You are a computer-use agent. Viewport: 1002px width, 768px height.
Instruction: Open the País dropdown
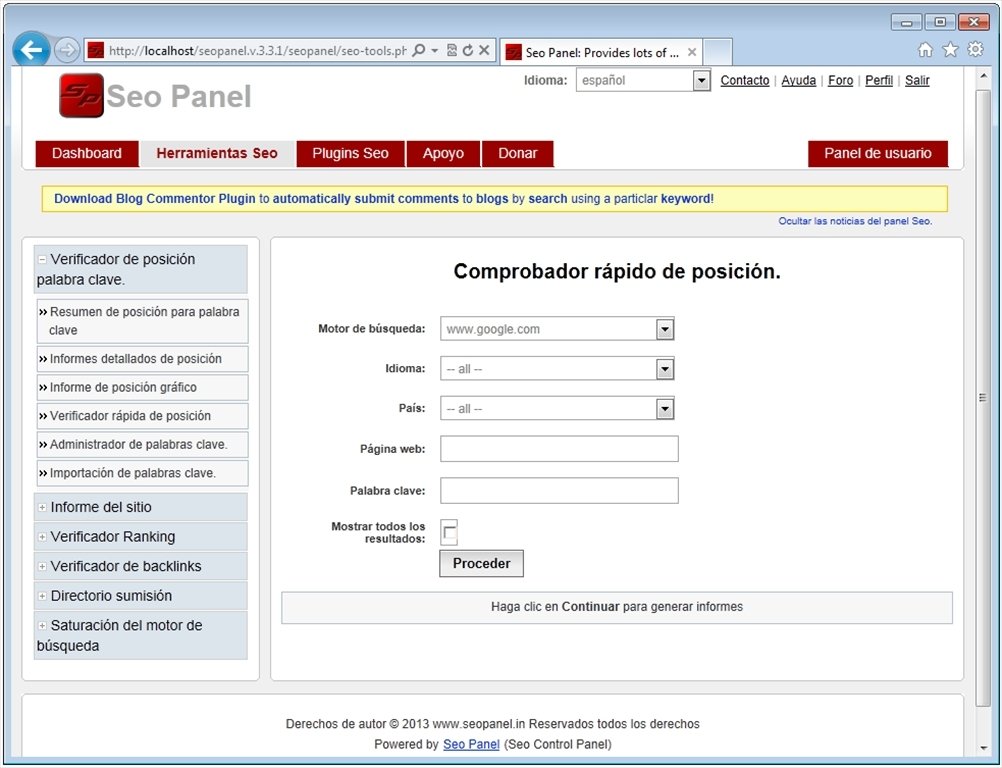coord(557,408)
